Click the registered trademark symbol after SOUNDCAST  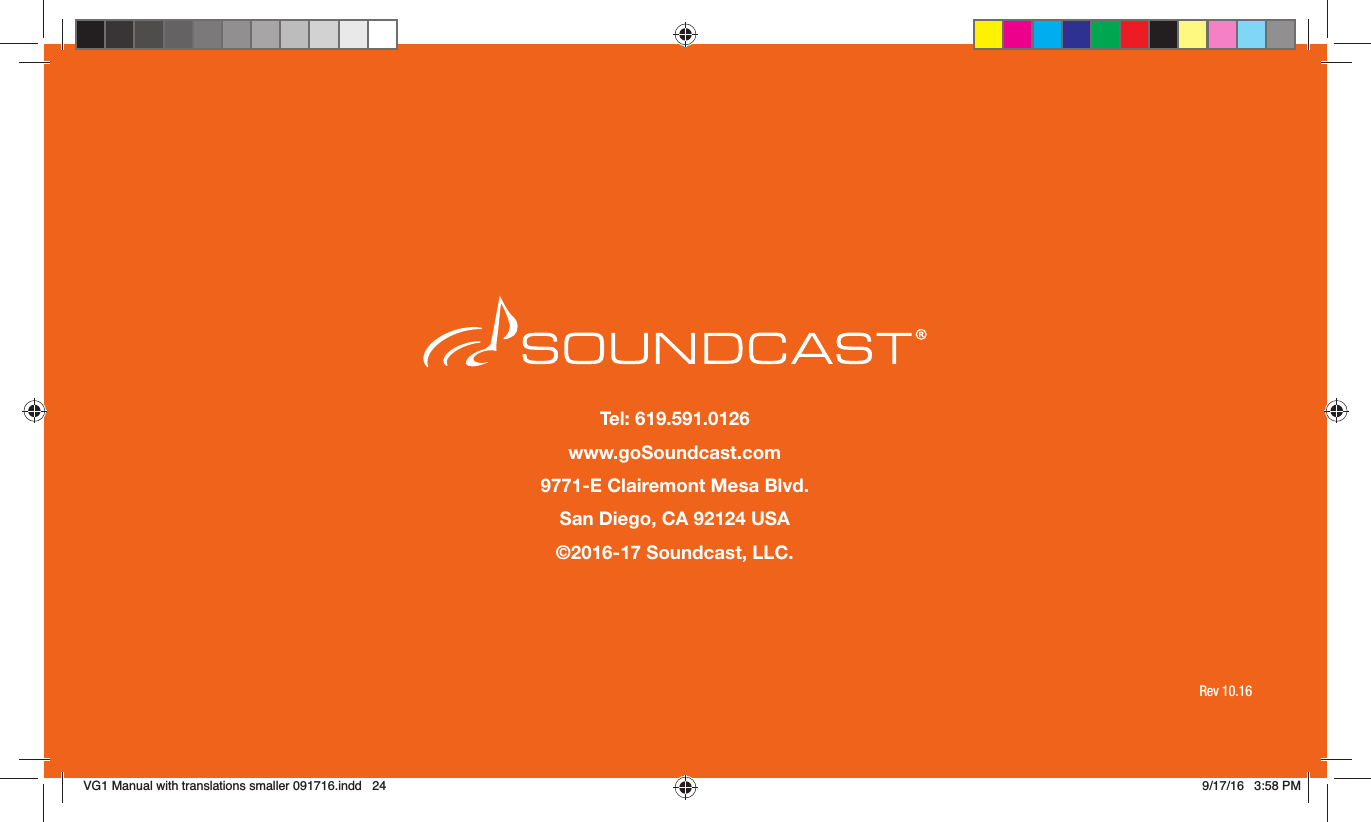click(922, 335)
